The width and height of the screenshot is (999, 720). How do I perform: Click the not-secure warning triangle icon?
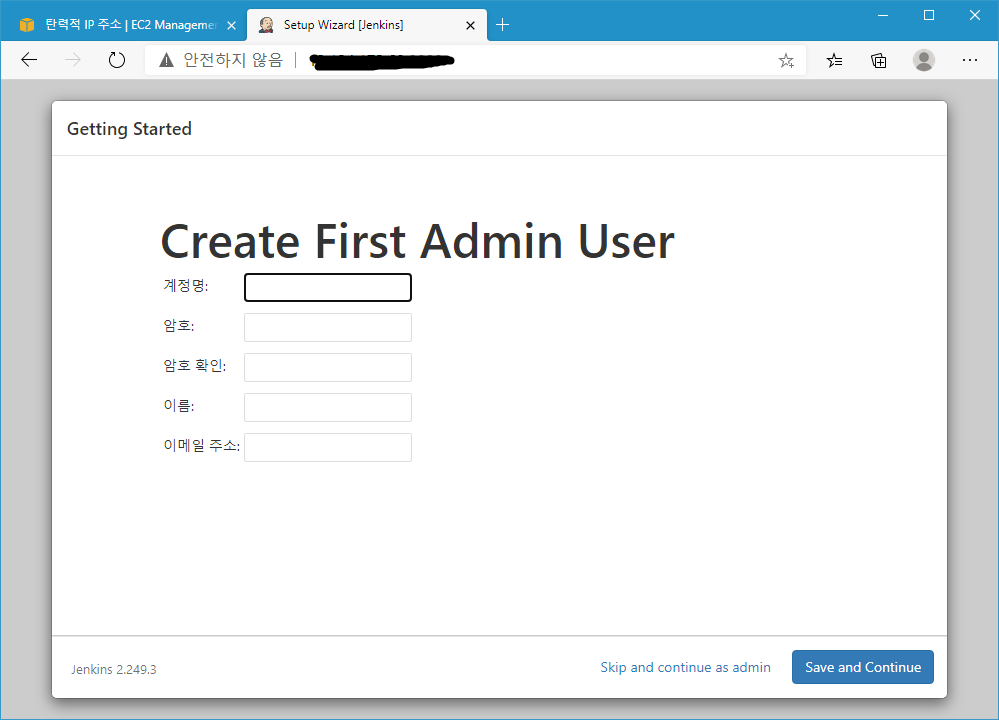[x=166, y=60]
